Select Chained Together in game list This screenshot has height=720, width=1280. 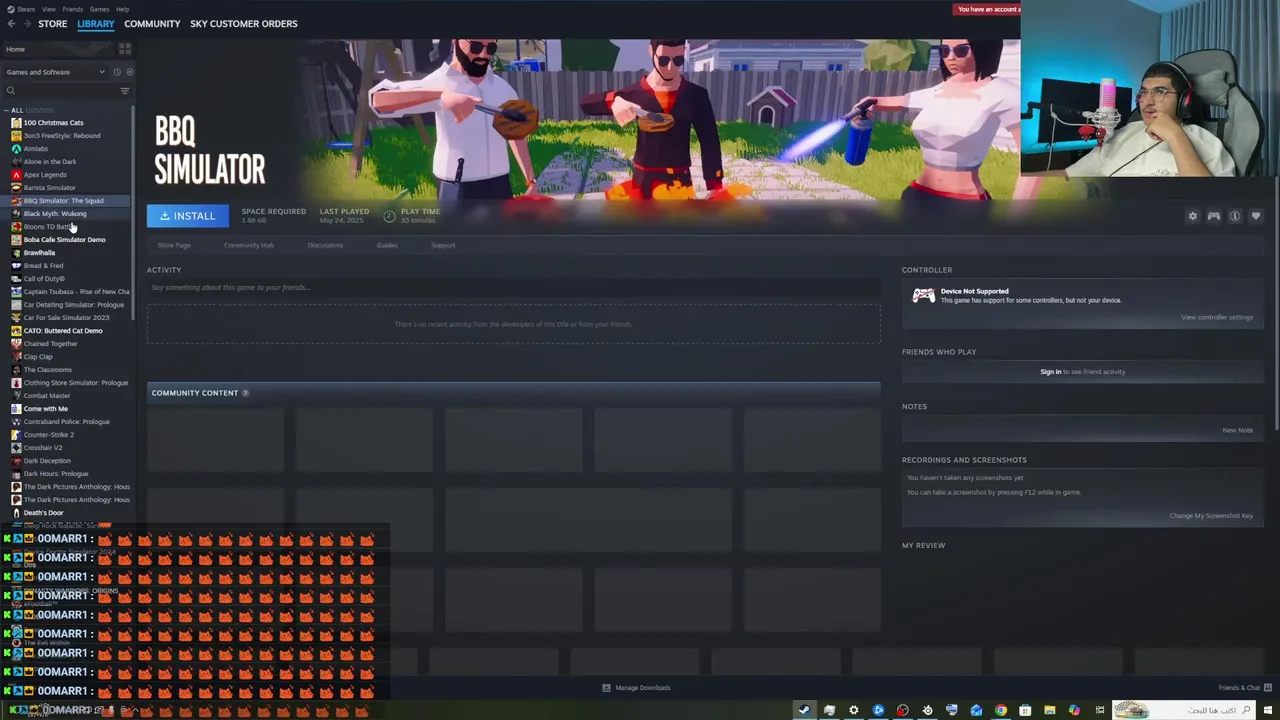[x=50, y=344]
